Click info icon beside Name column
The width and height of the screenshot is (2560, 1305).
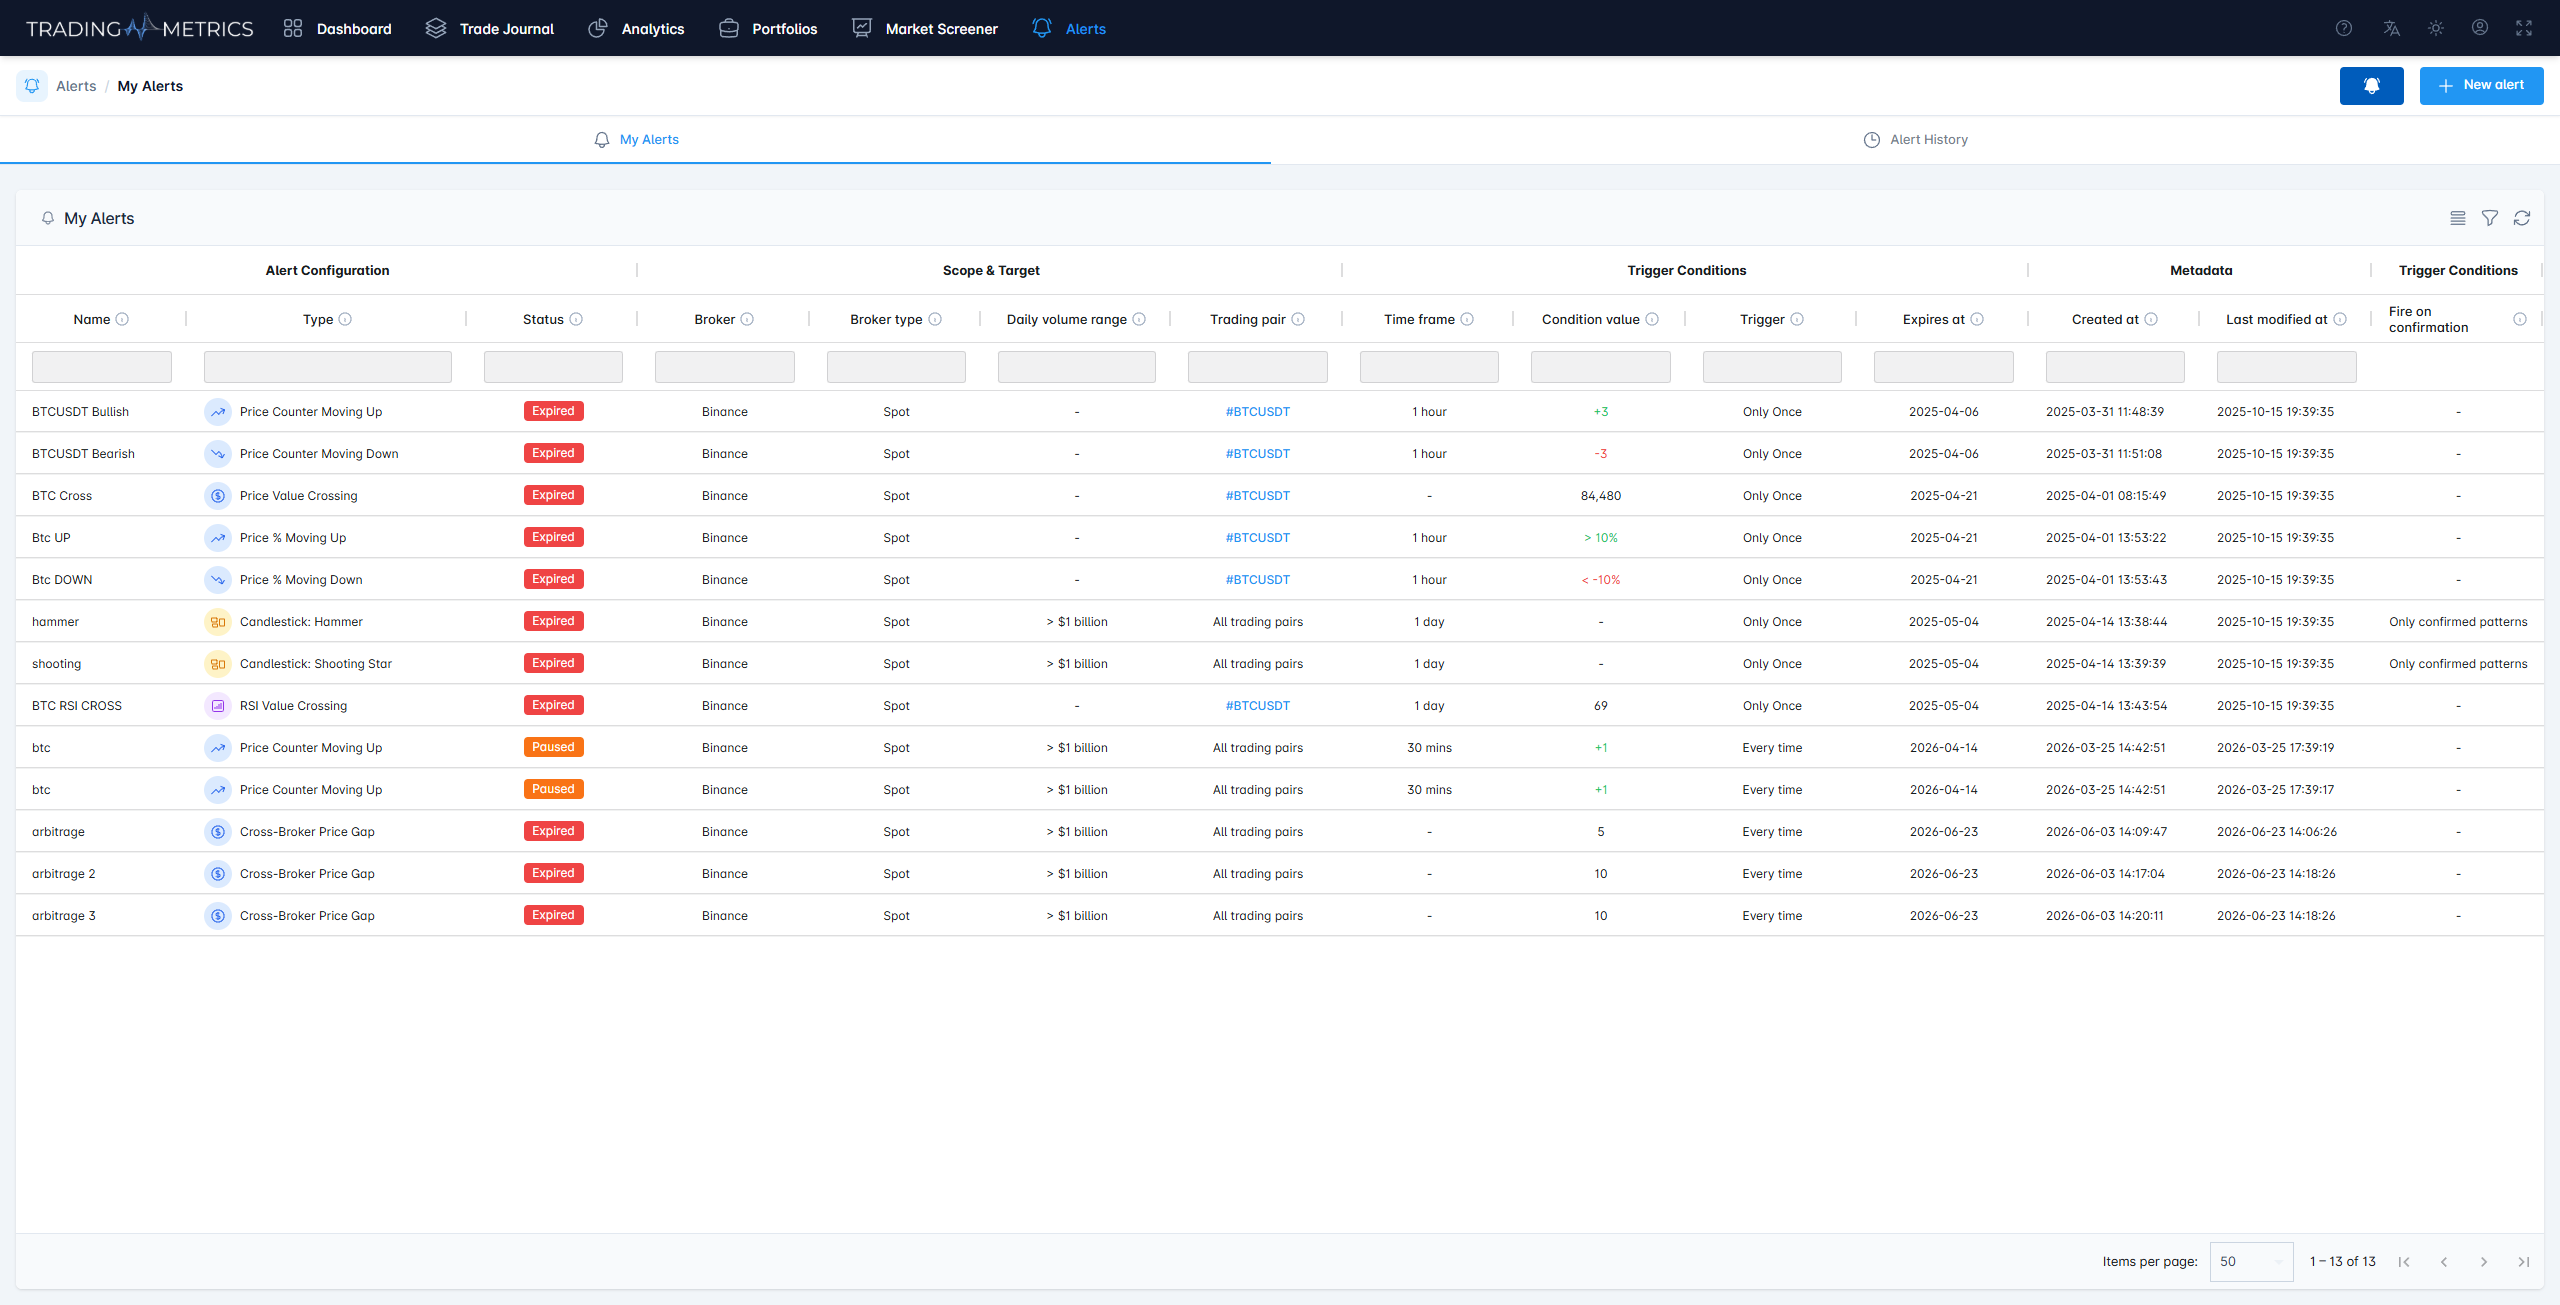point(122,319)
